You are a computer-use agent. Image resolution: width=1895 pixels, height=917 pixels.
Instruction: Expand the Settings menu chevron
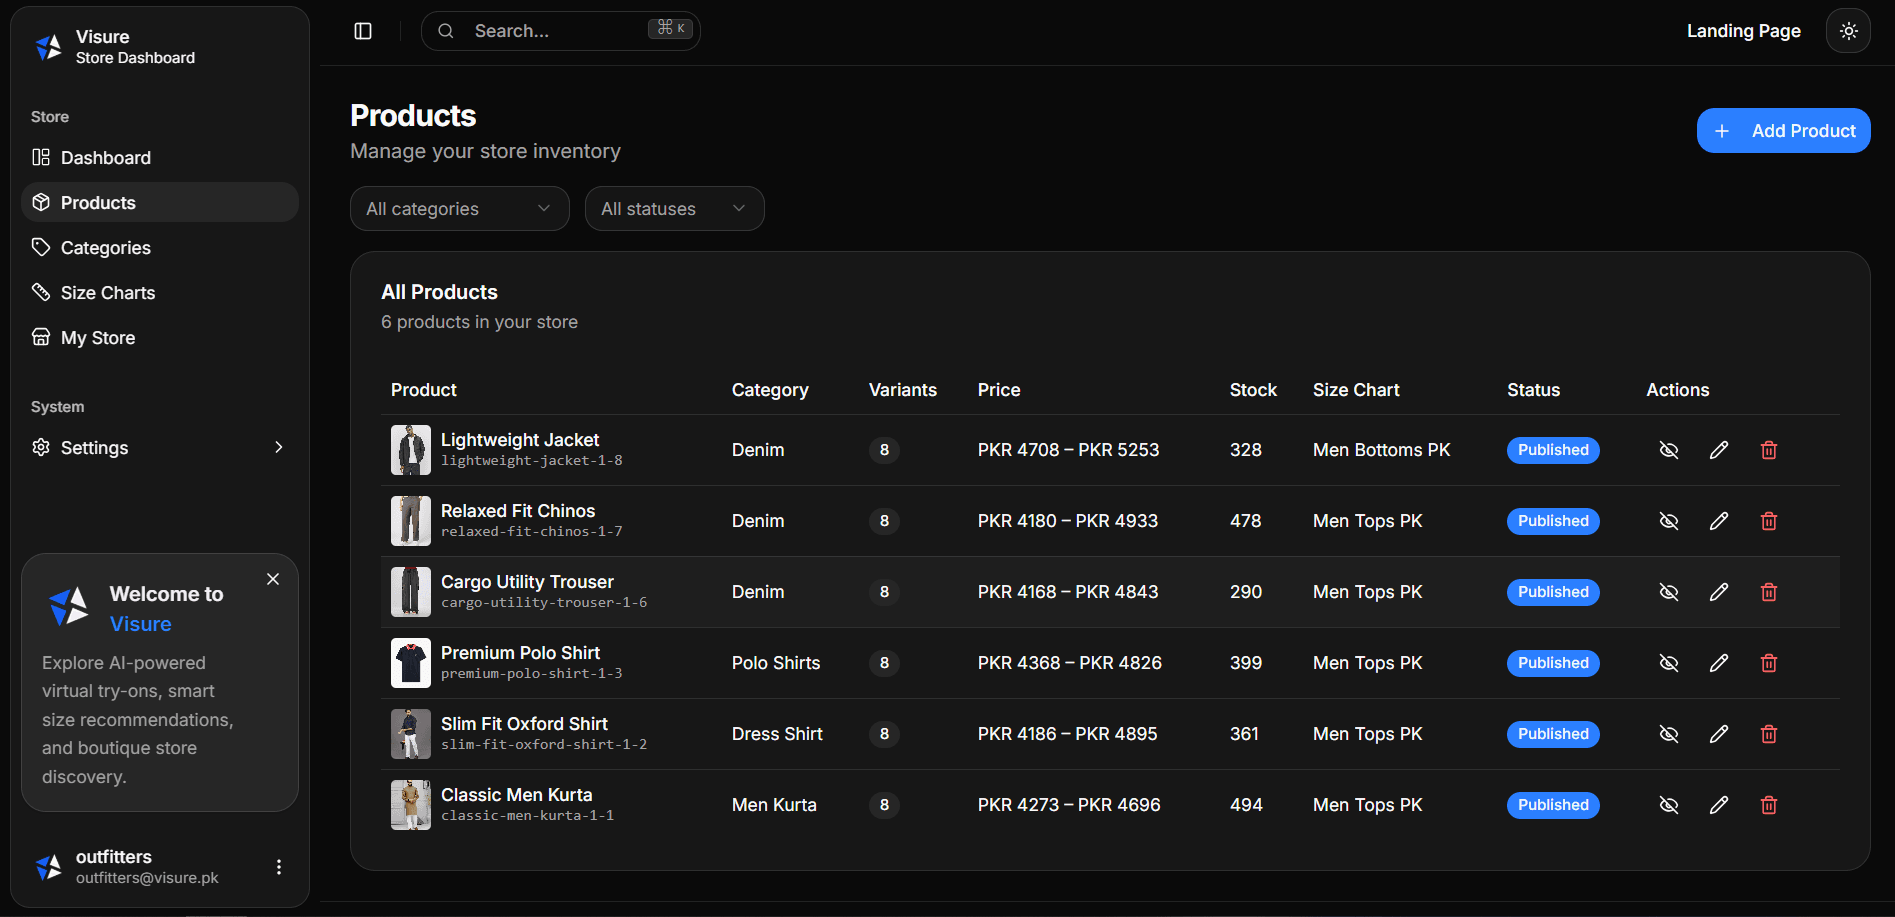tap(278, 447)
